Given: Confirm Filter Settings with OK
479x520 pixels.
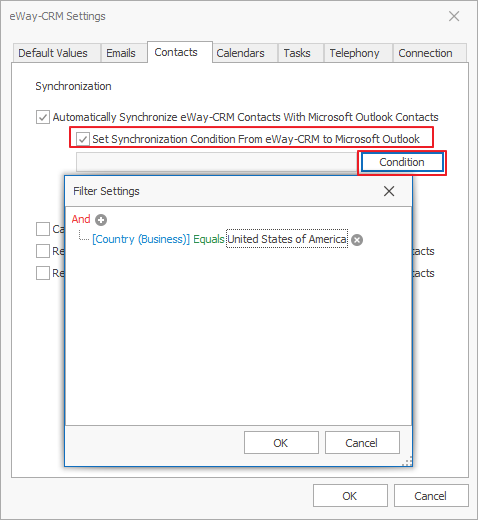Looking at the screenshot, I should point(281,443).
